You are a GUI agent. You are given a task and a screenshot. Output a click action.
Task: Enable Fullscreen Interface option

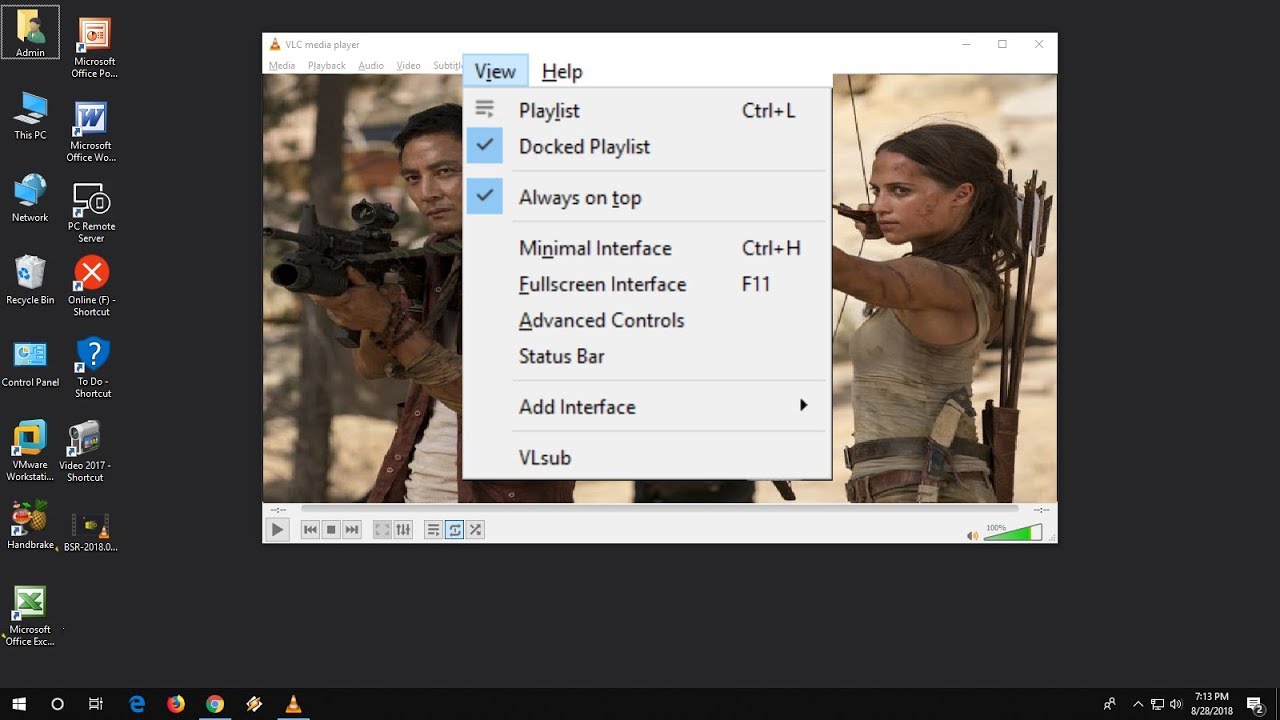coord(647,284)
